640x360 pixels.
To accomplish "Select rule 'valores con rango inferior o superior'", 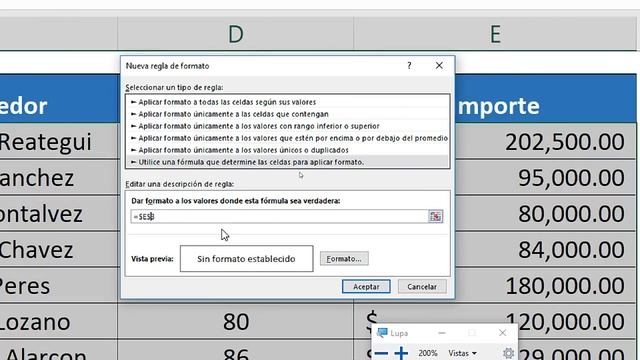I will pos(287,126).
